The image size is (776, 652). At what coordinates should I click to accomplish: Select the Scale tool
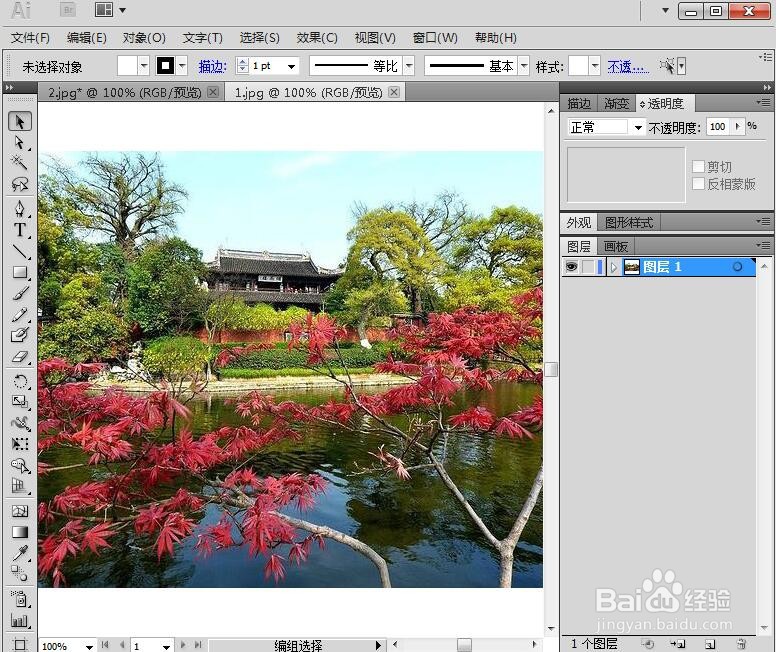click(x=20, y=402)
